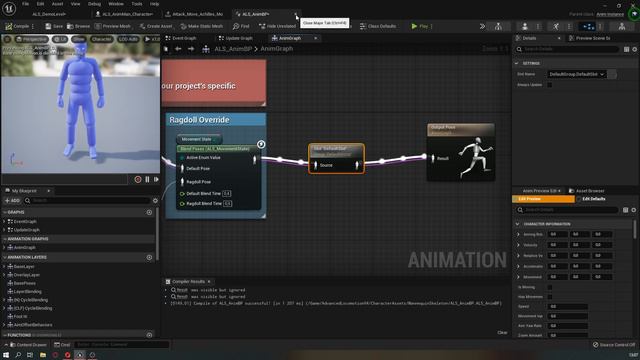Click Make Static Mesh toolbar button
The width and height of the screenshot is (640, 360).
202,26
